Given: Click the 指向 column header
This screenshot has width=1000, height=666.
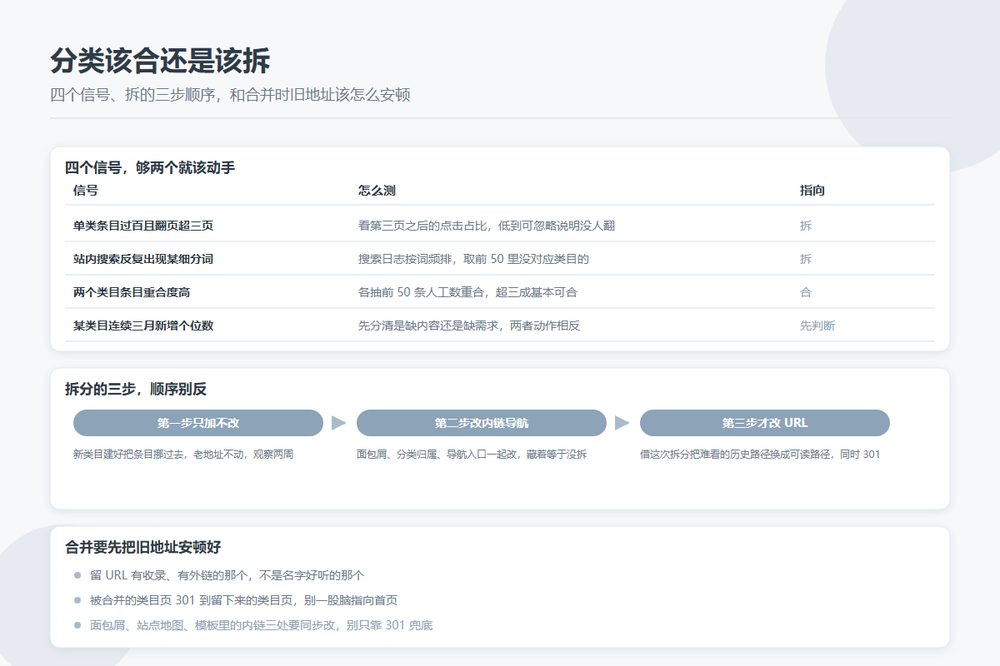Looking at the screenshot, I should pyautogui.click(x=812, y=190).
